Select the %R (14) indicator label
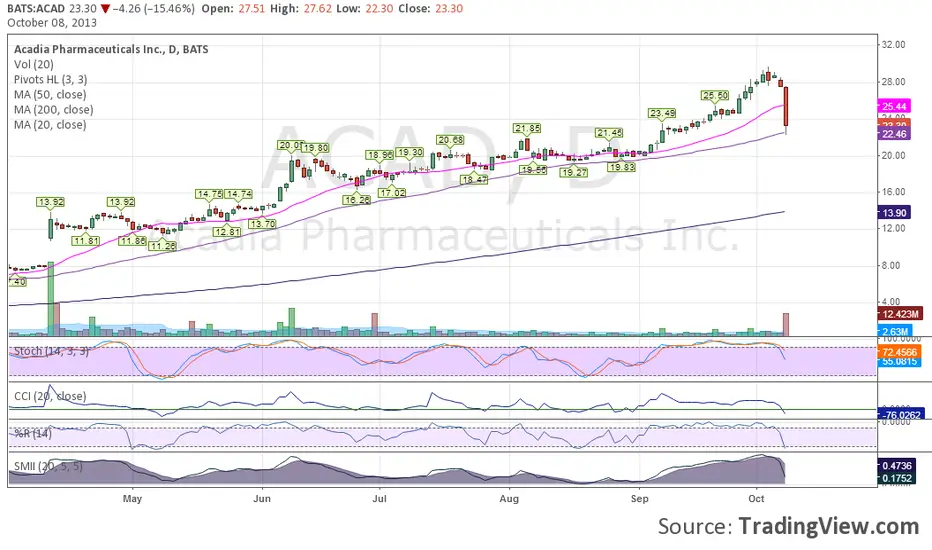932x550 pixels. tap(33, 433)
